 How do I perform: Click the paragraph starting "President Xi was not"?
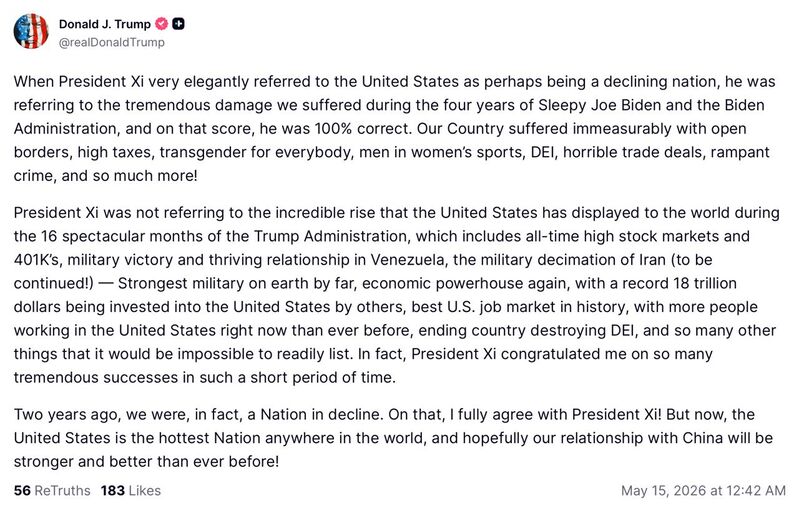click(396, 295)
